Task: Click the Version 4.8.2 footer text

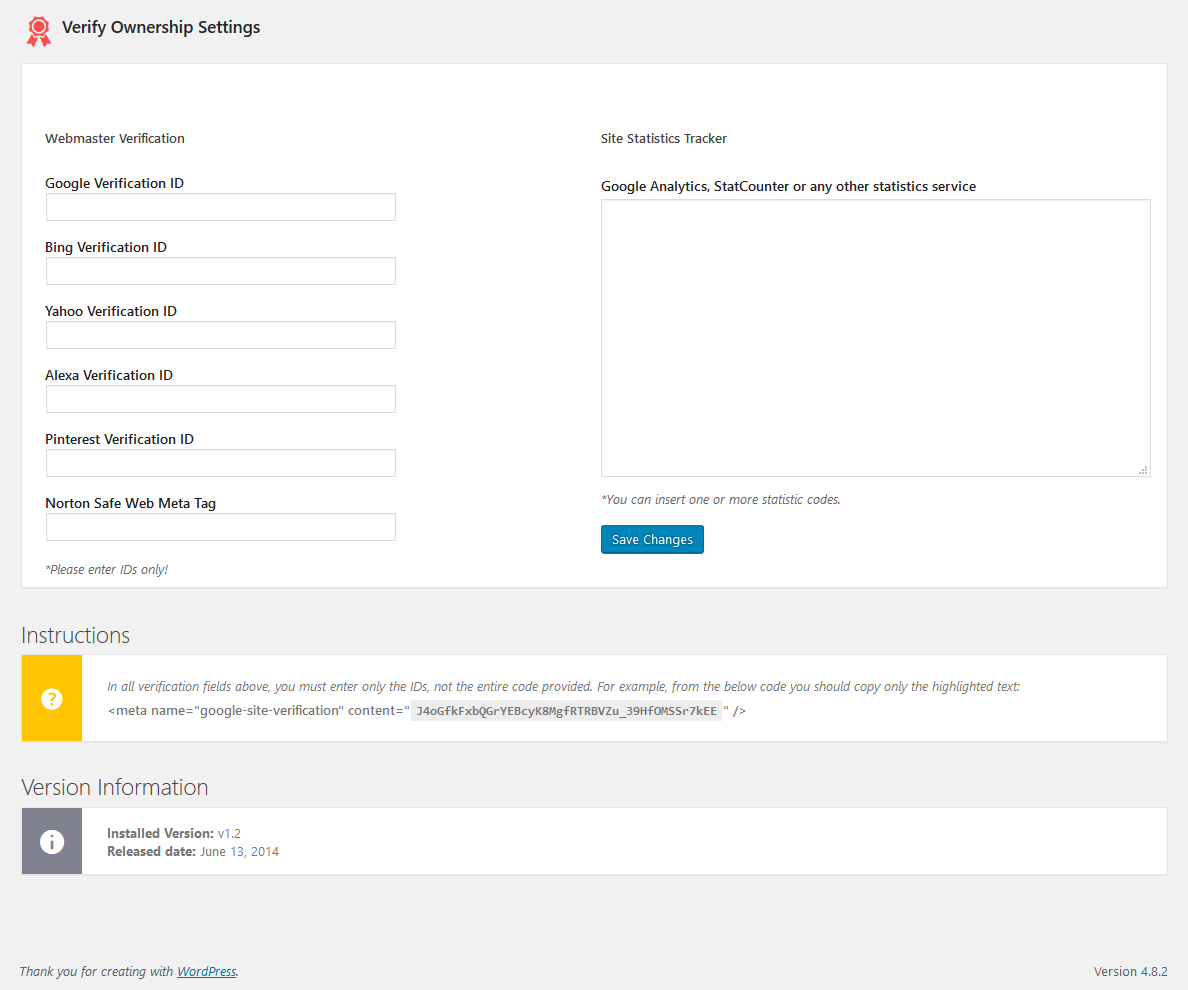Action: point(1130,971)
